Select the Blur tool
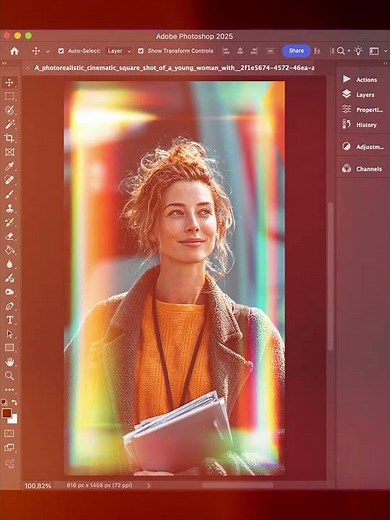Screen dimensions: 390x520 9,264
